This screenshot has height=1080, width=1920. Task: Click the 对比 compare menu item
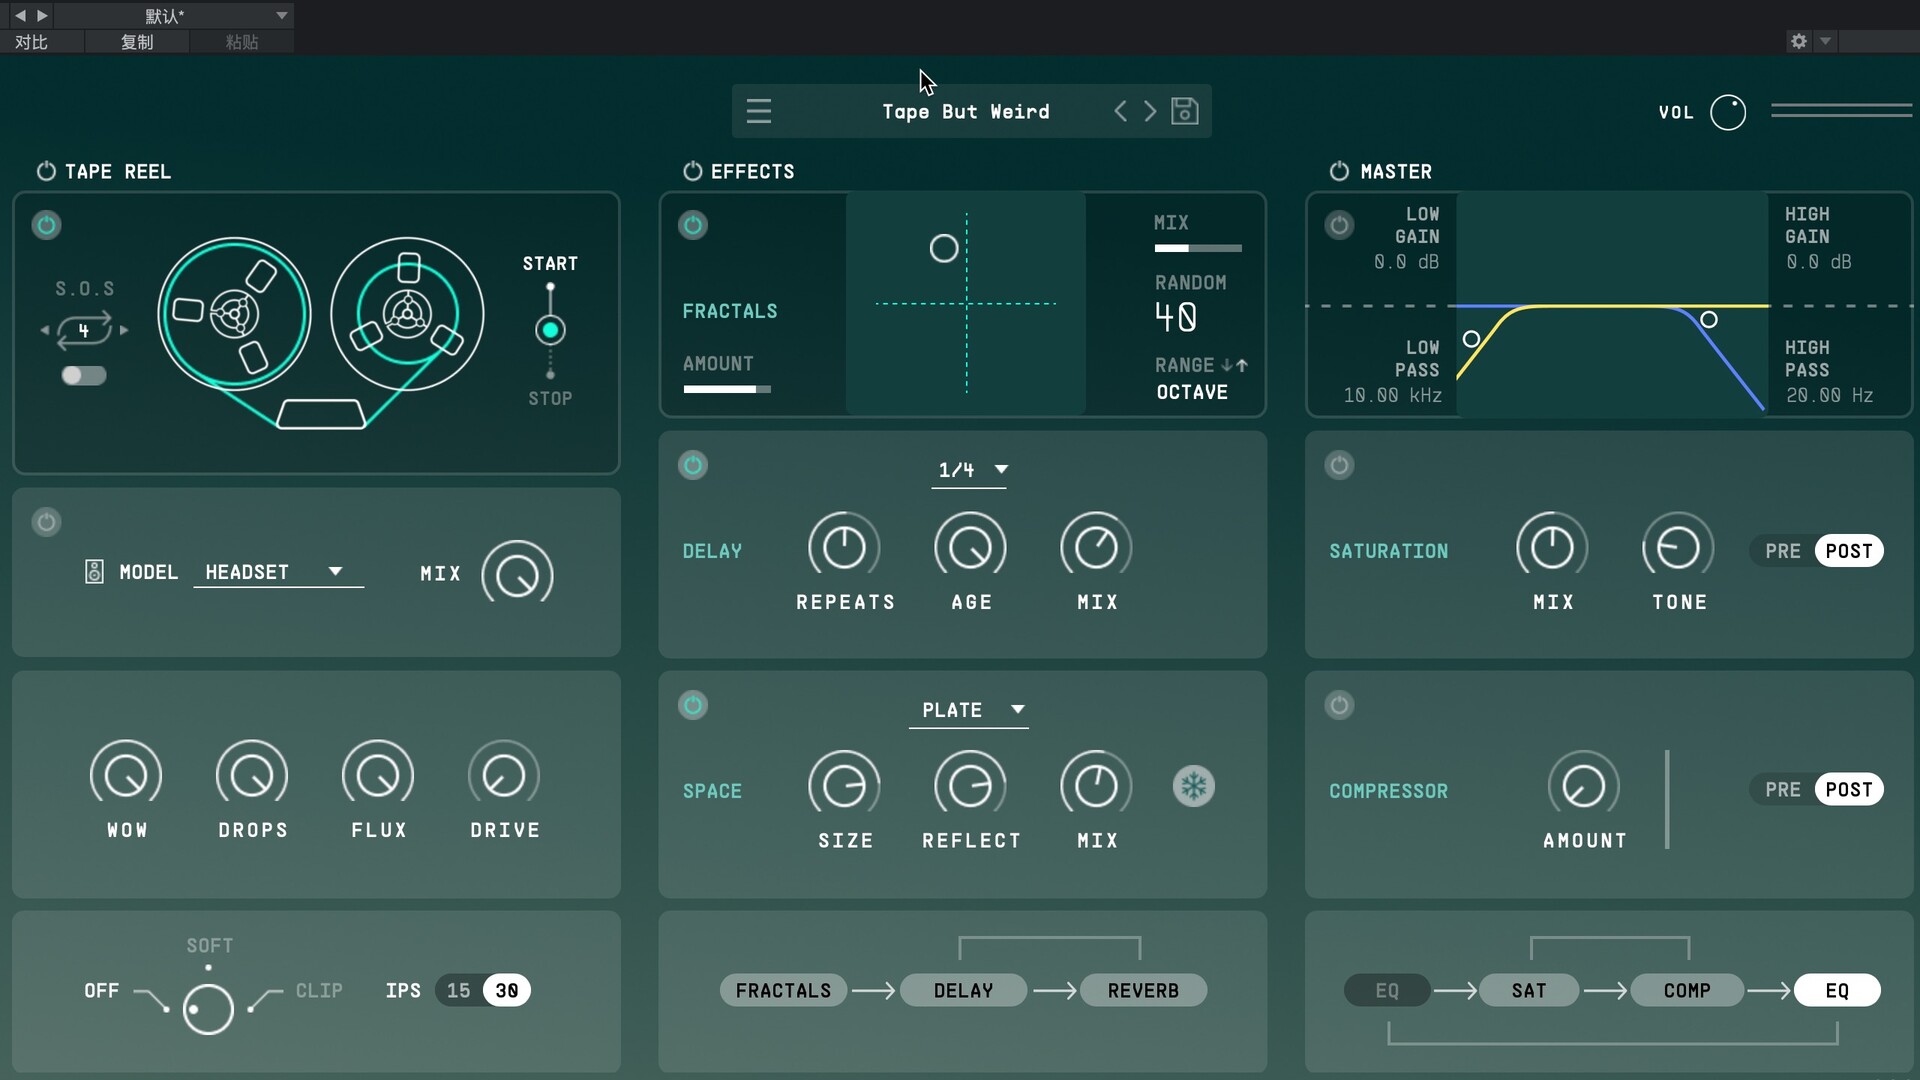[x=31, y=42]
